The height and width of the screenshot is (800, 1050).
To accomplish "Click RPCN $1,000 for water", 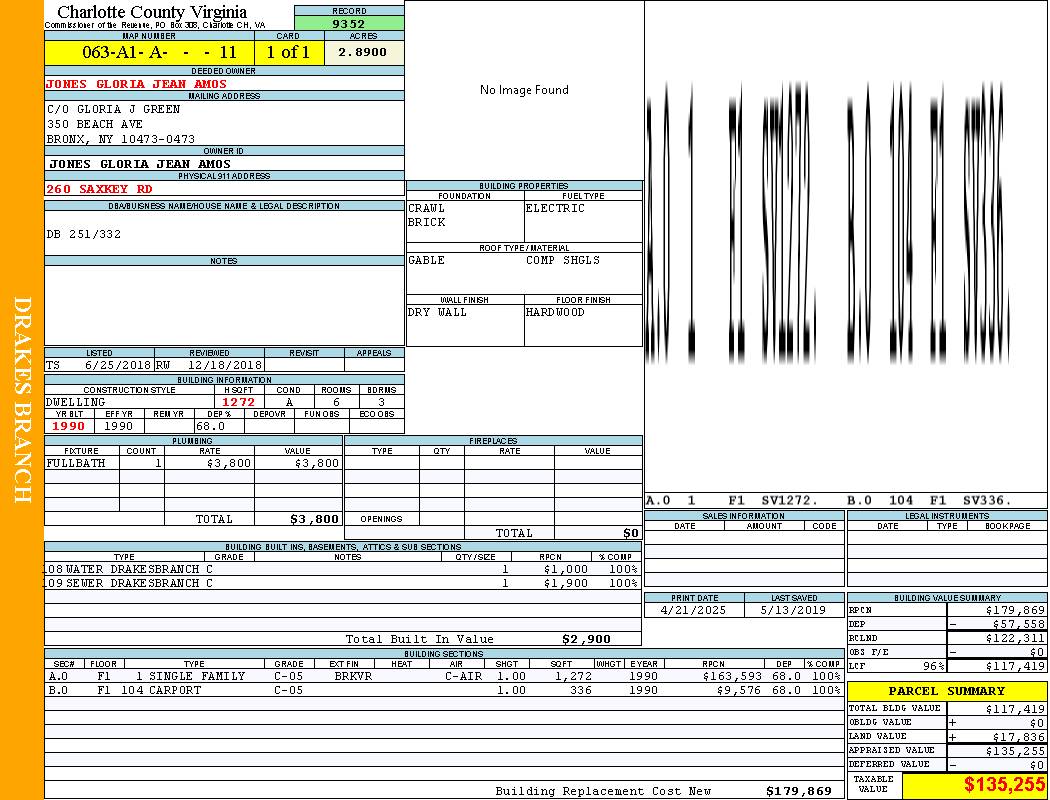I will (566, 569).
